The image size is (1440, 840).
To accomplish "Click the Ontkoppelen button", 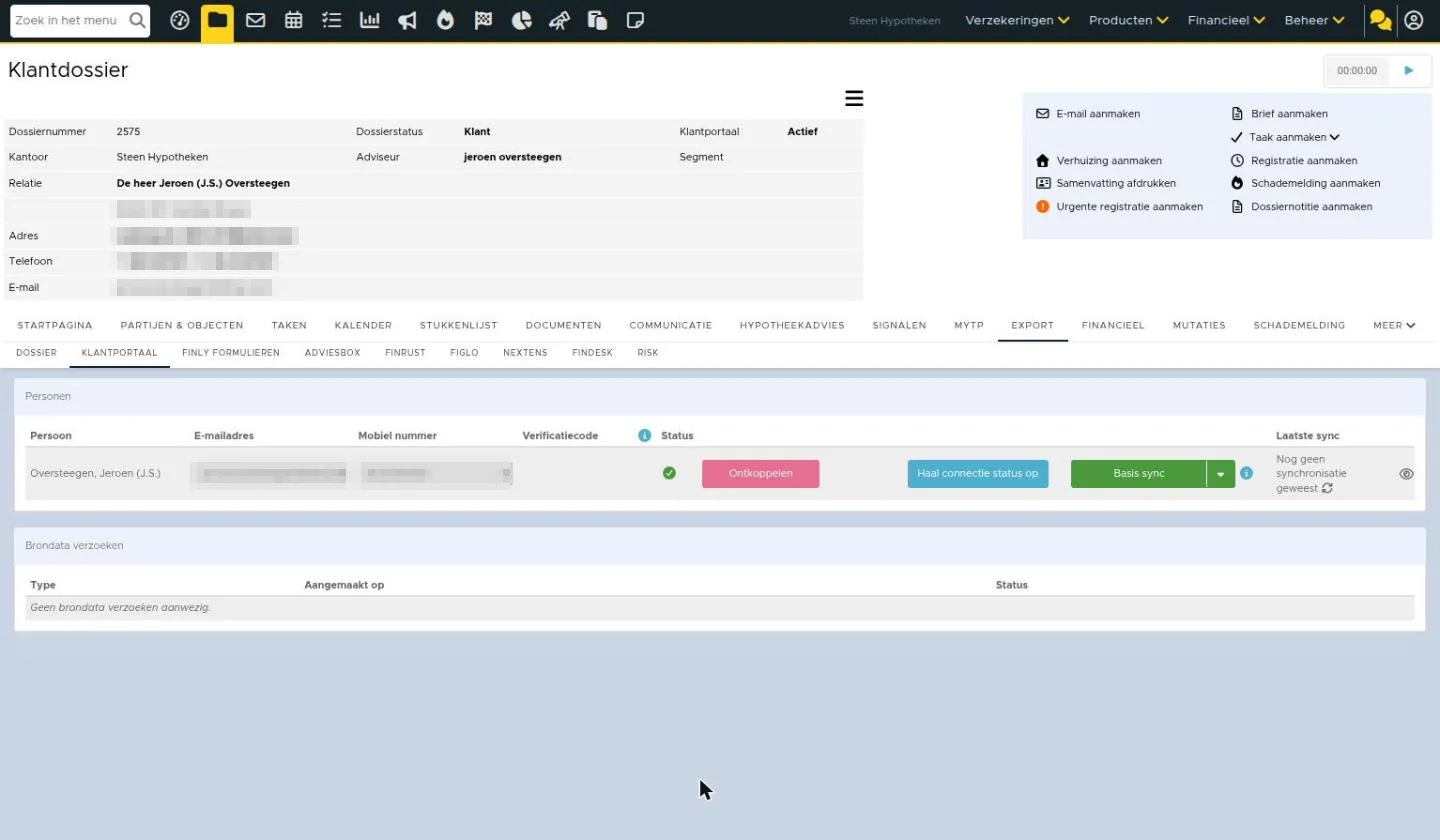I will (x=760, y=474).
